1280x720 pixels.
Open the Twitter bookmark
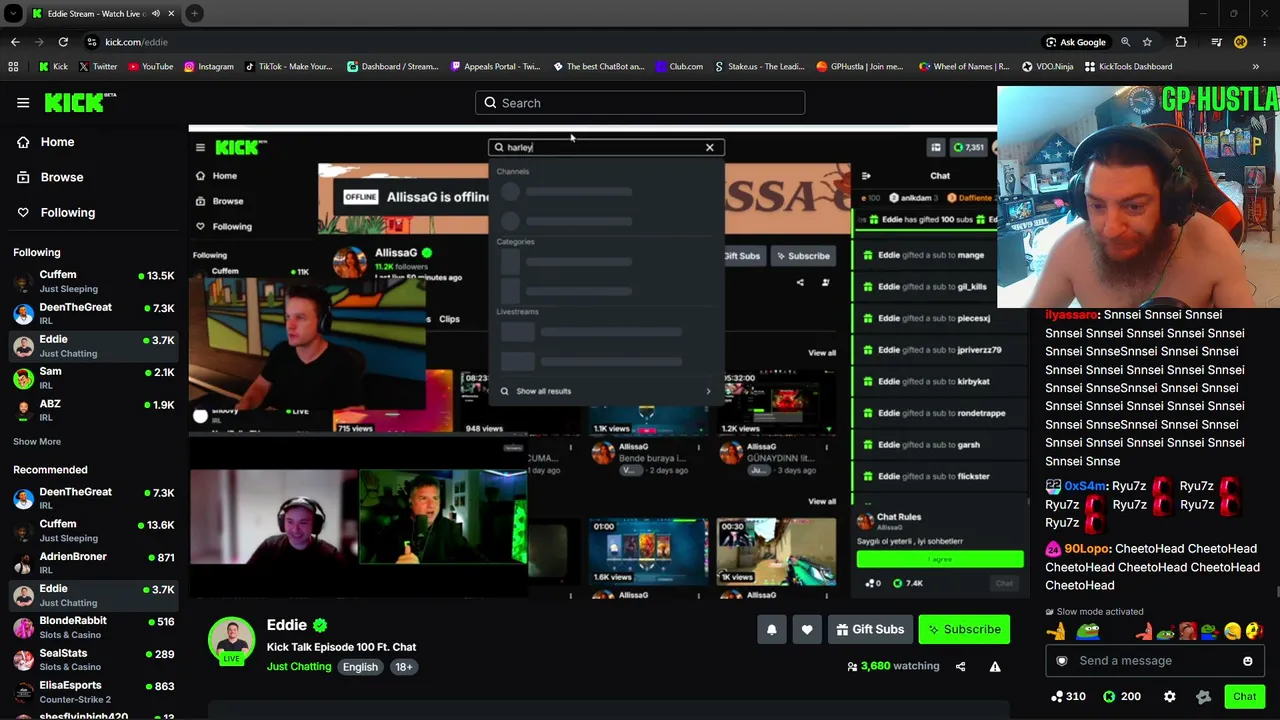click(x=97, y=67)
